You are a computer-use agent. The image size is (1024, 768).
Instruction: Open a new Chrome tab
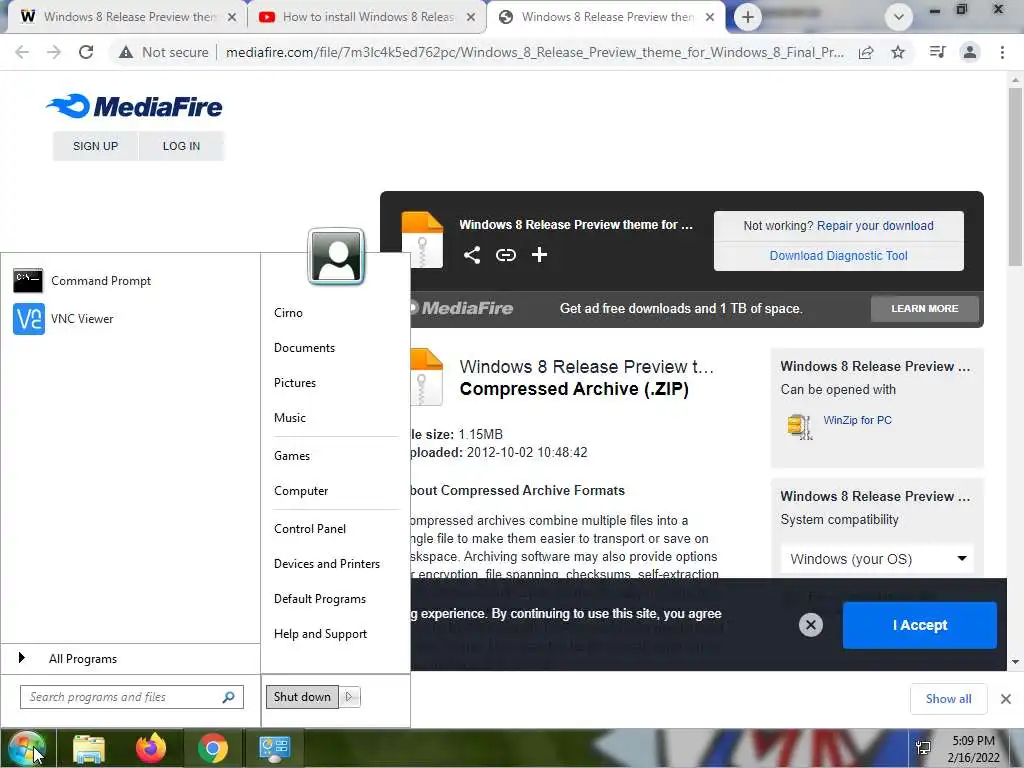pos(748,17)
